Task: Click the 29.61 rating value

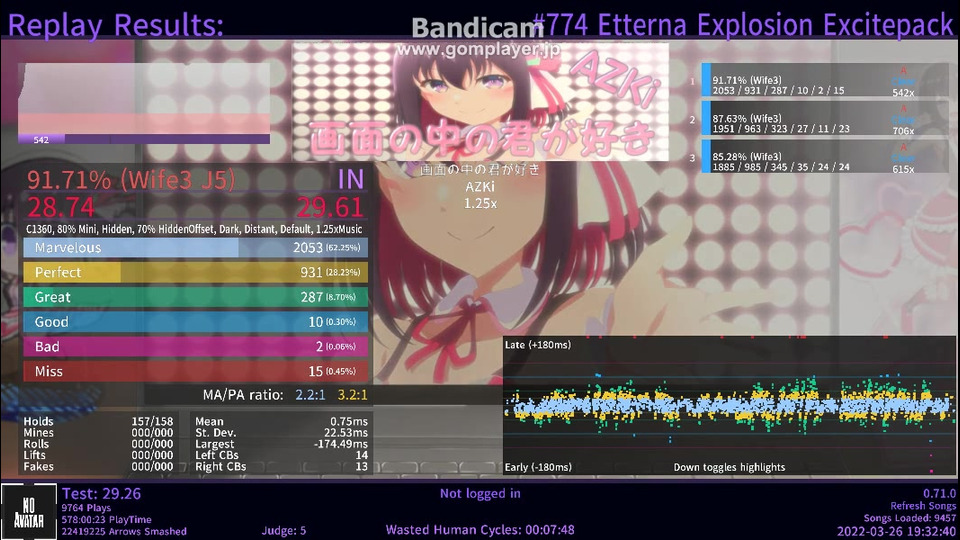Action: pyautogui.click(x=331, y=208)
